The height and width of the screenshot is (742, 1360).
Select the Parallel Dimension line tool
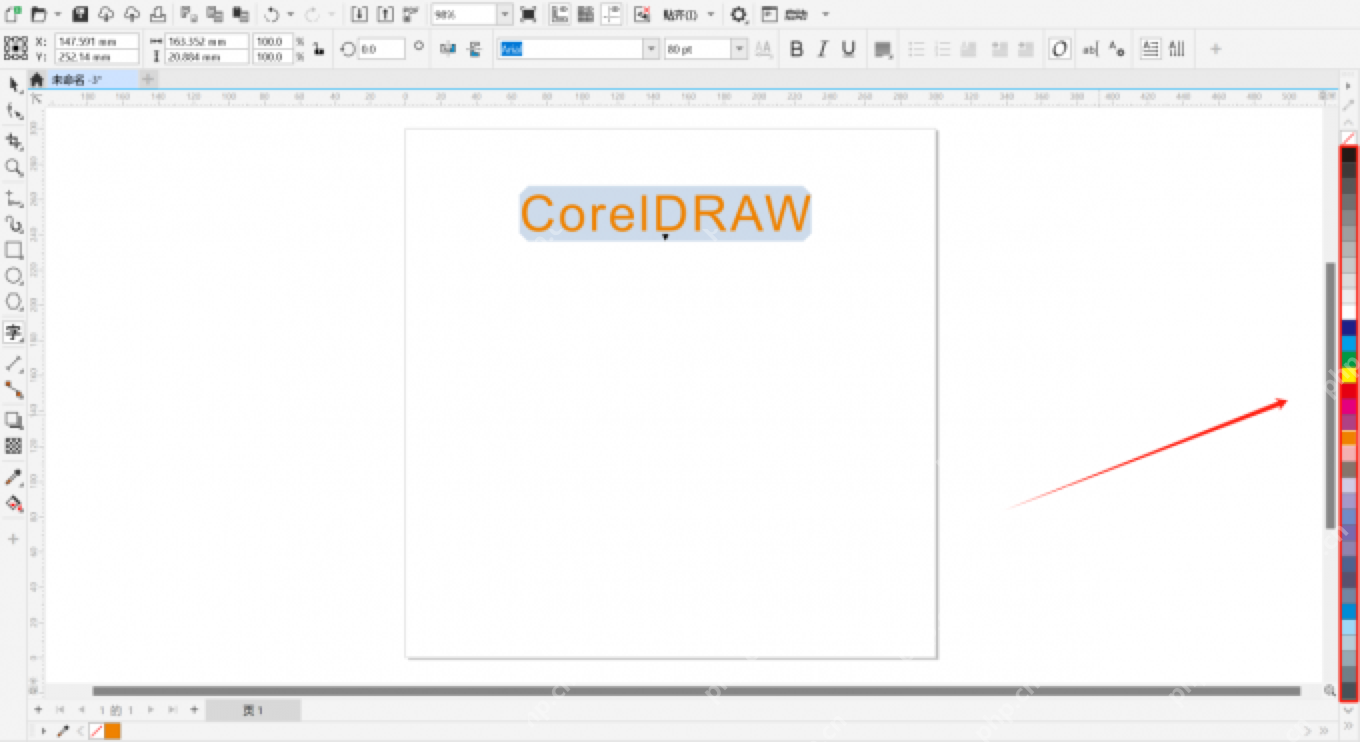point(14,363)
